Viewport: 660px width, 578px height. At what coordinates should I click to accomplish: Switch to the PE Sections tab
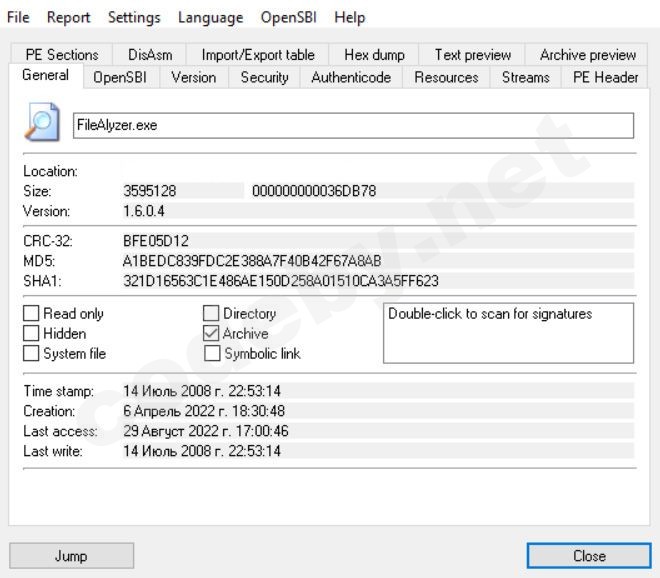(62, 55)
